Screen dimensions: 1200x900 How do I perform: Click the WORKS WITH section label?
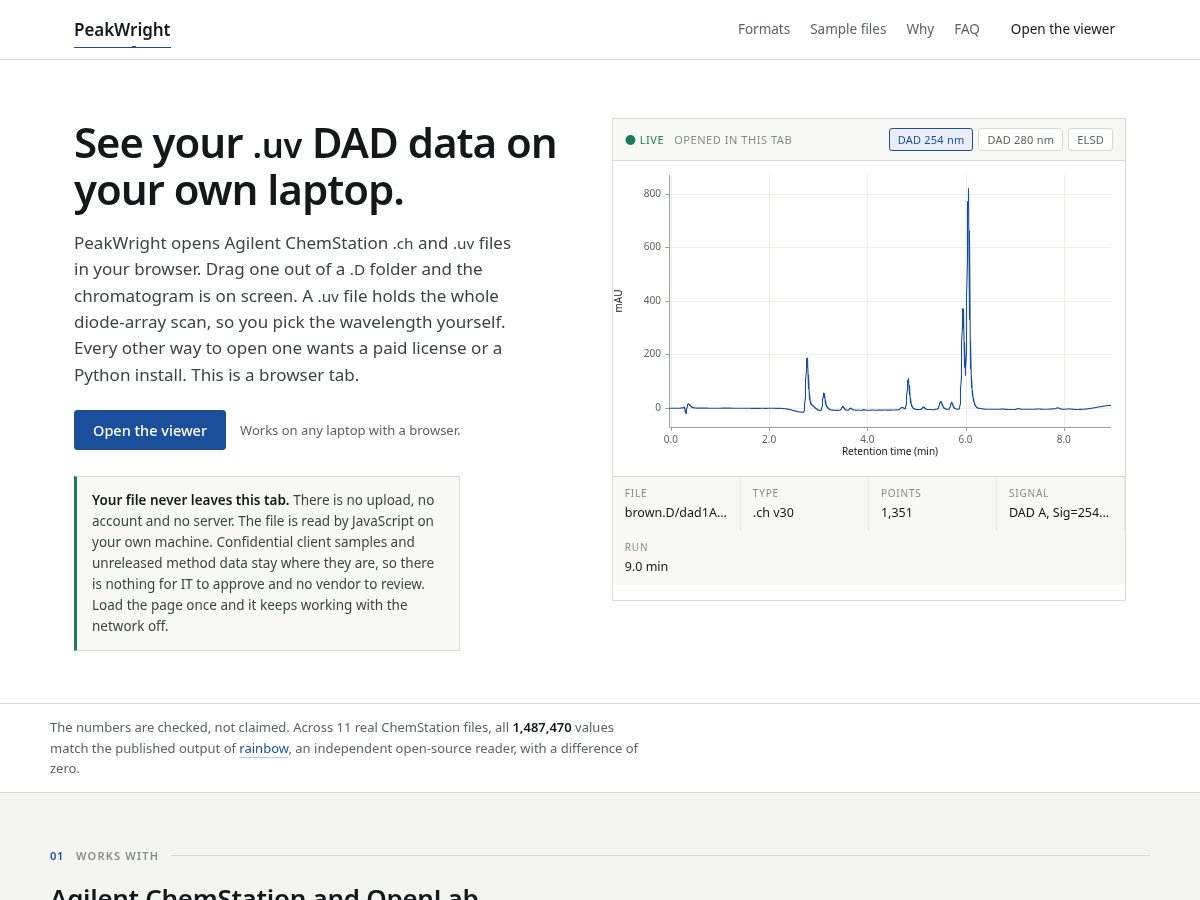tap(117, 856)
